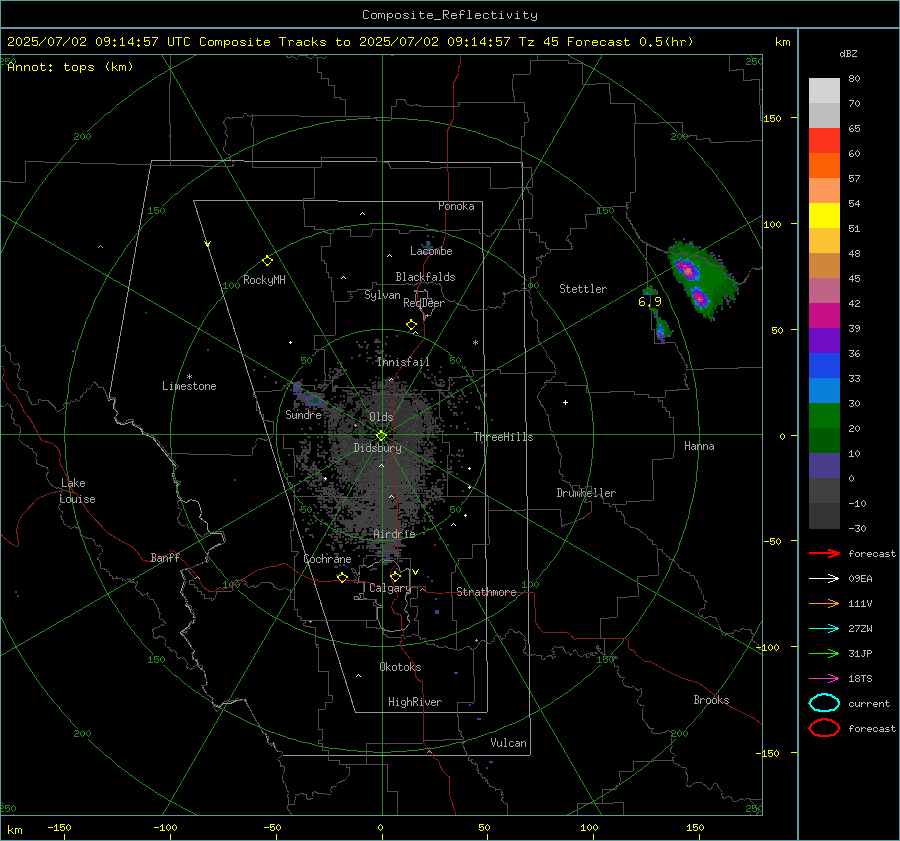The height and width of the screenshot is (841, 900).
Task: Click the yellow diamond marker above RedDeer
Action: tap(411, 325)
